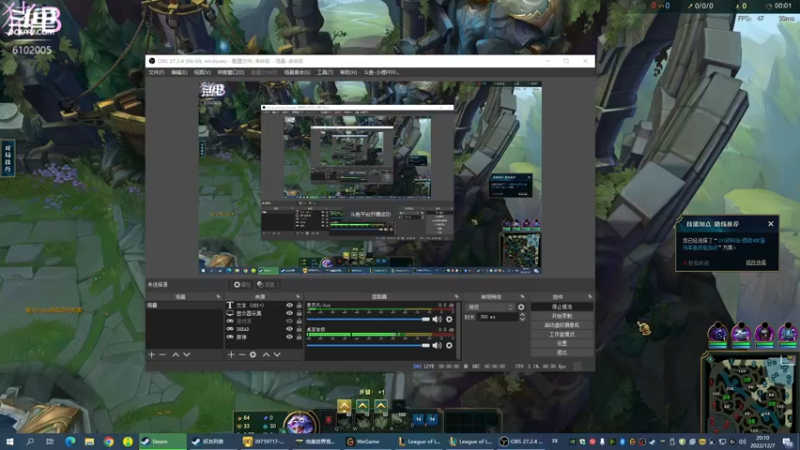Open desktop audio settings gear

(x=449, y=345)
